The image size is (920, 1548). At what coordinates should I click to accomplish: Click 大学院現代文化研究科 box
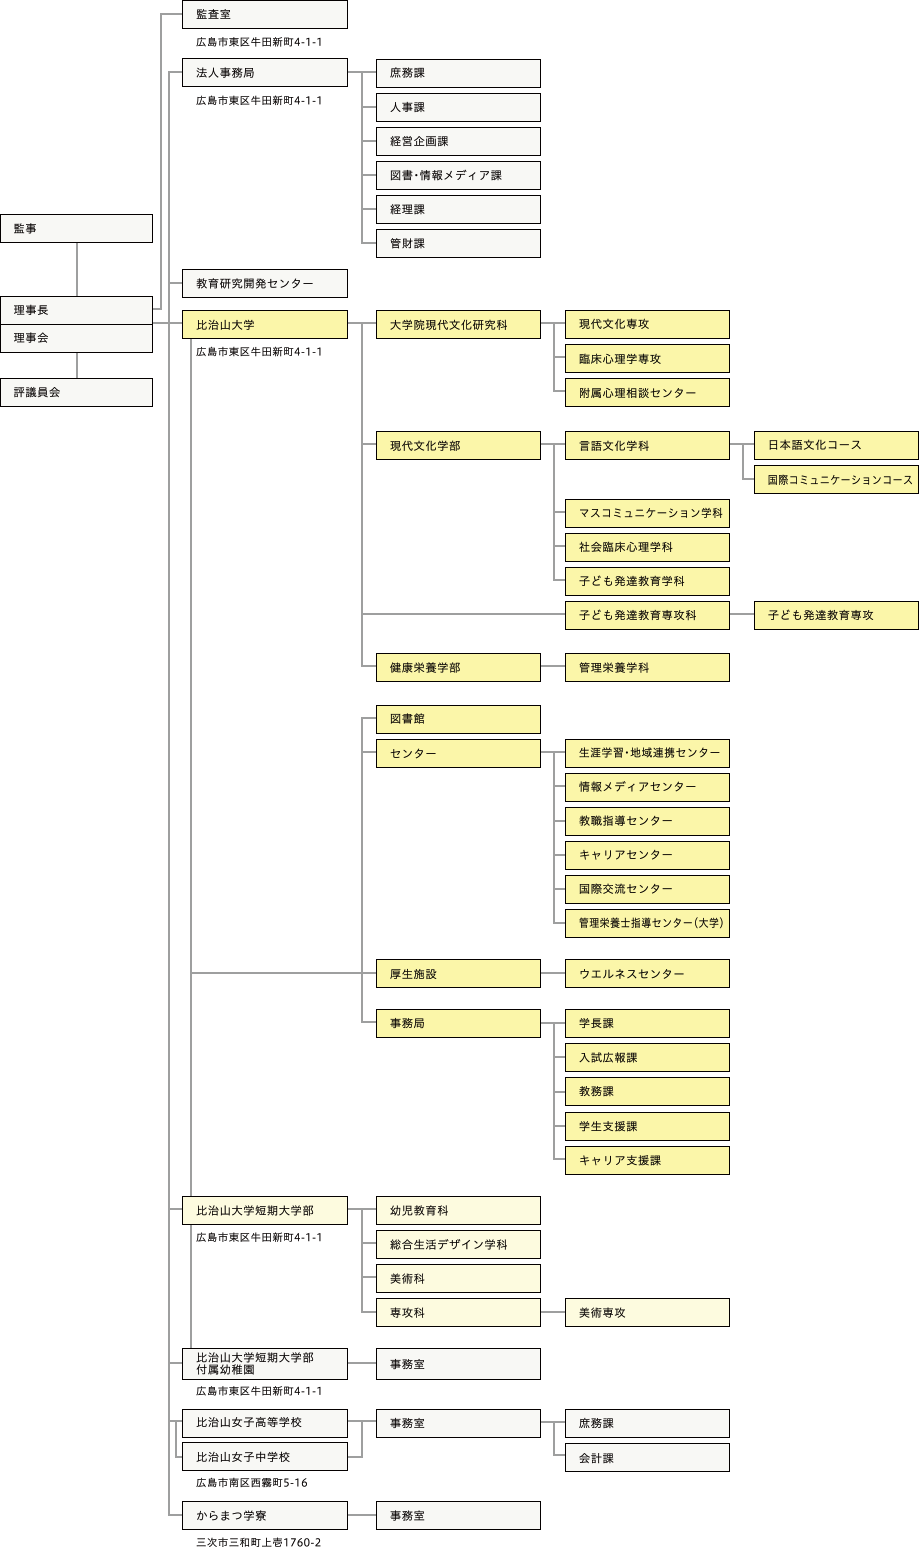(x=458, y=324)
